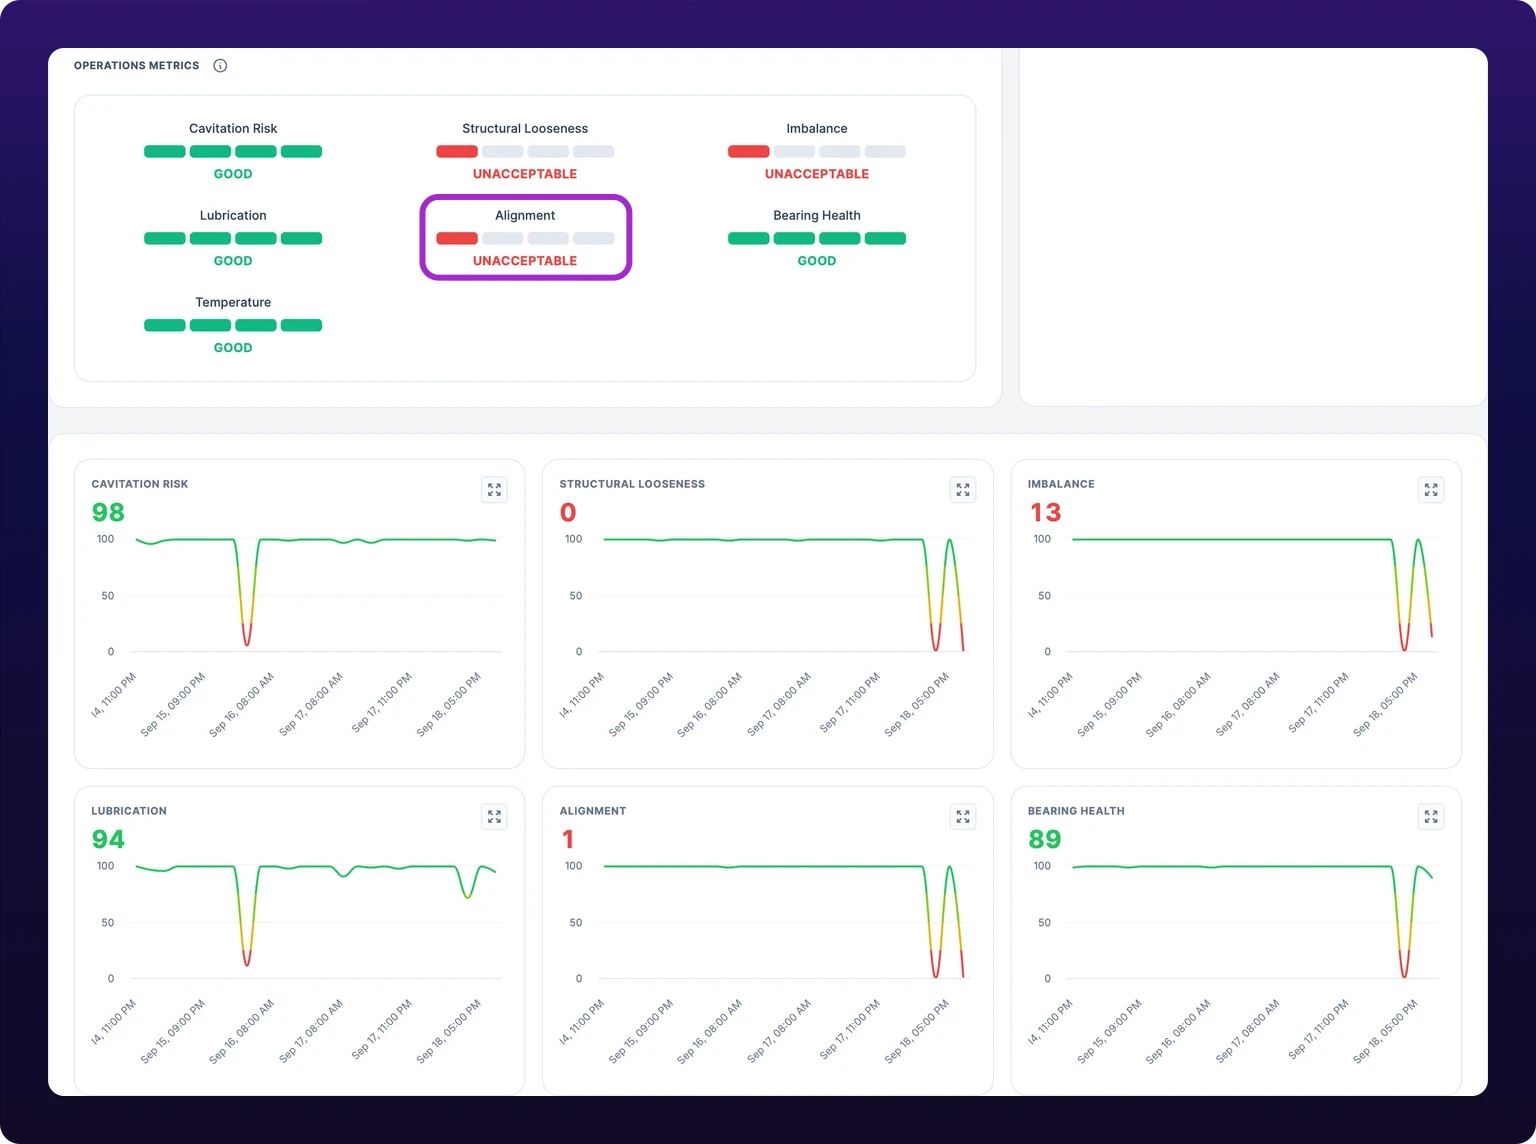This screenshot has width=1536, height=1144.
Task: Click the "Lubrication" label in the metrics summary
Action: 233,216
